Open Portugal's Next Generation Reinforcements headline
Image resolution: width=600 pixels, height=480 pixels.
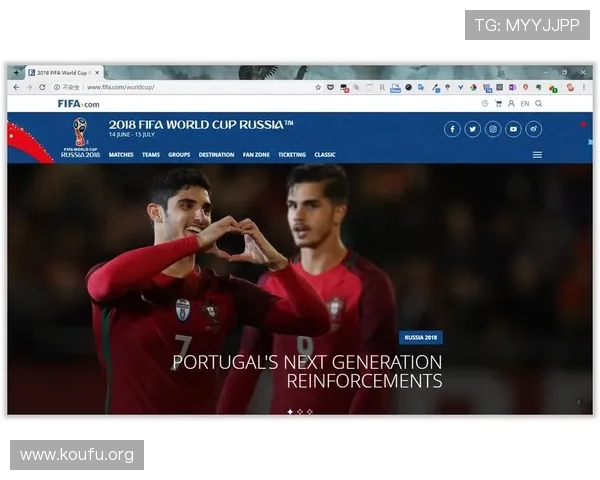click(x=307, y=371)
